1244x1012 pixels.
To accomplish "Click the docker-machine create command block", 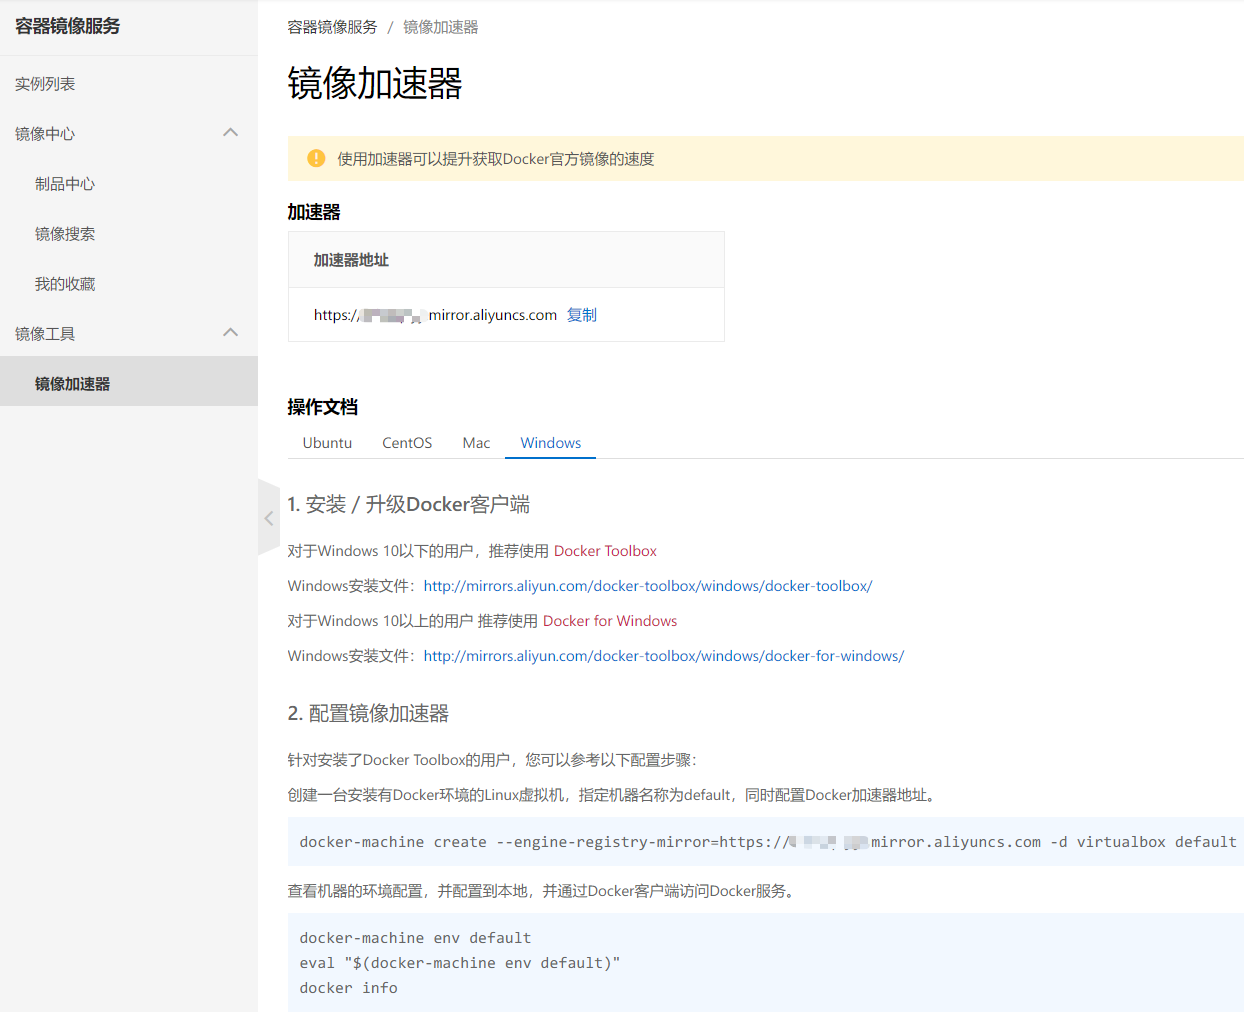I will point(766,842).
